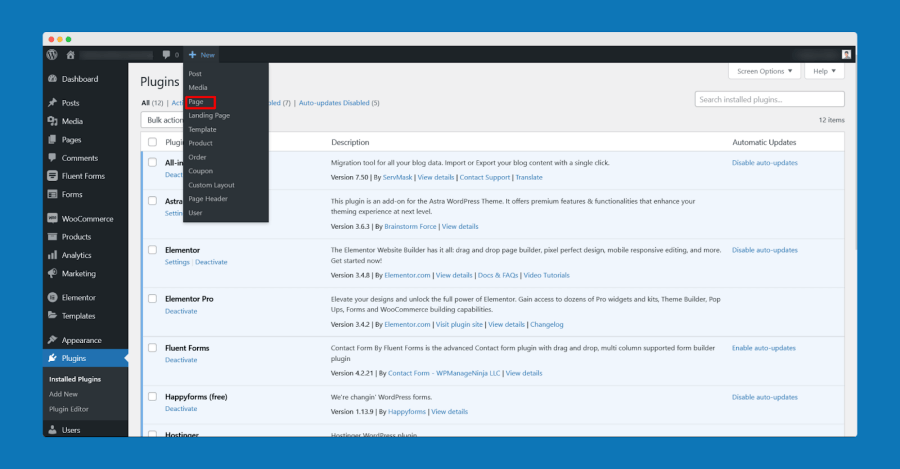Deactivate the Elementor Pro plugin
The height and width of the screenshot is (469, 900).
tap(181, 311)
